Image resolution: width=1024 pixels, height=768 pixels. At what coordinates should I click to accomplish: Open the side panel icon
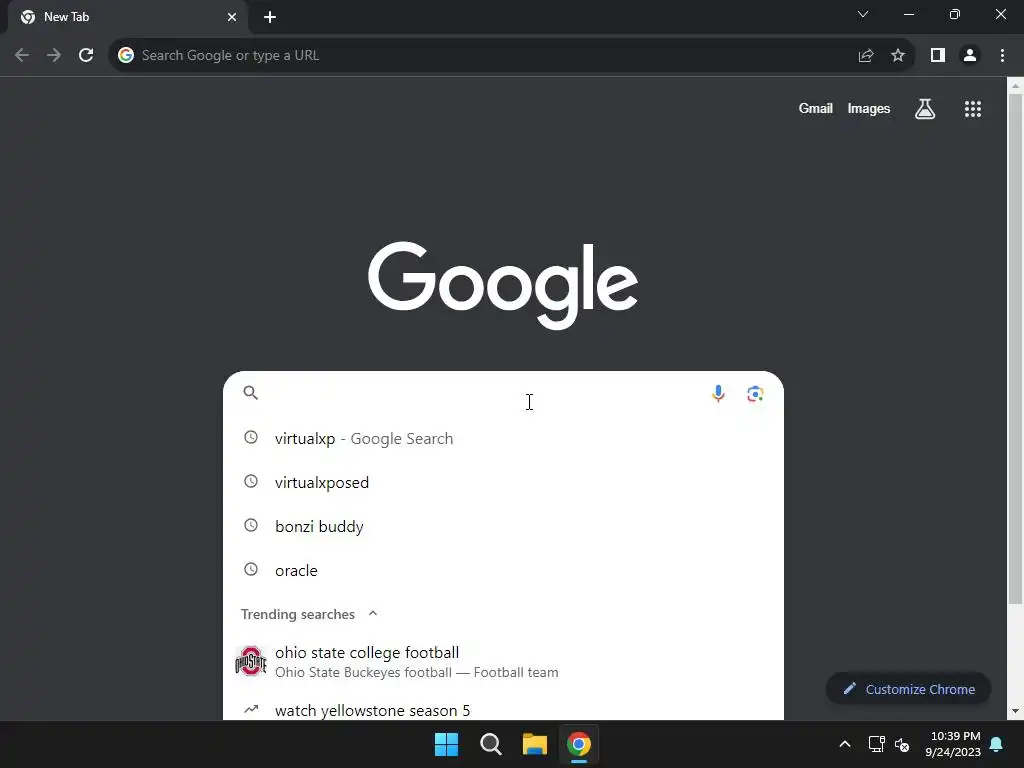tap(938, 55)
